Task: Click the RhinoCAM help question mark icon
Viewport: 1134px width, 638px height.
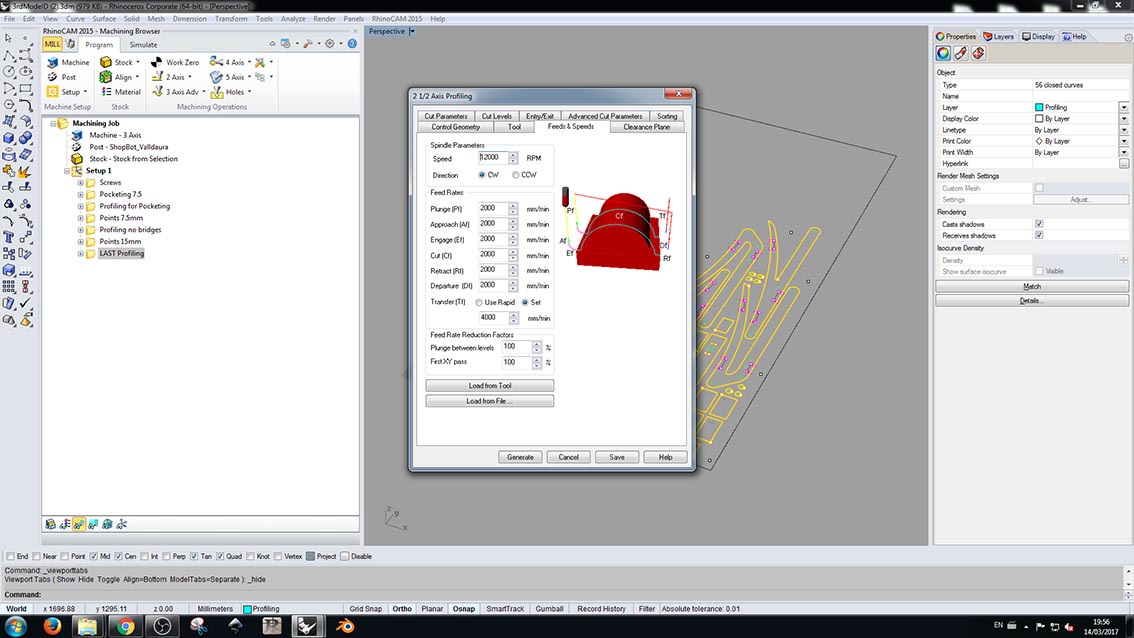Action: tap(352, 44)
